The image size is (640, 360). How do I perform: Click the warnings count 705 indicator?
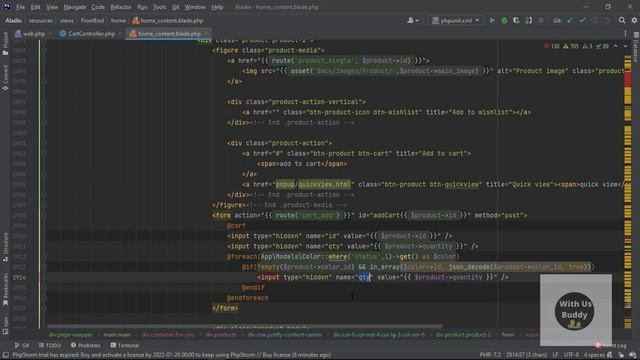tap(571, 47)
